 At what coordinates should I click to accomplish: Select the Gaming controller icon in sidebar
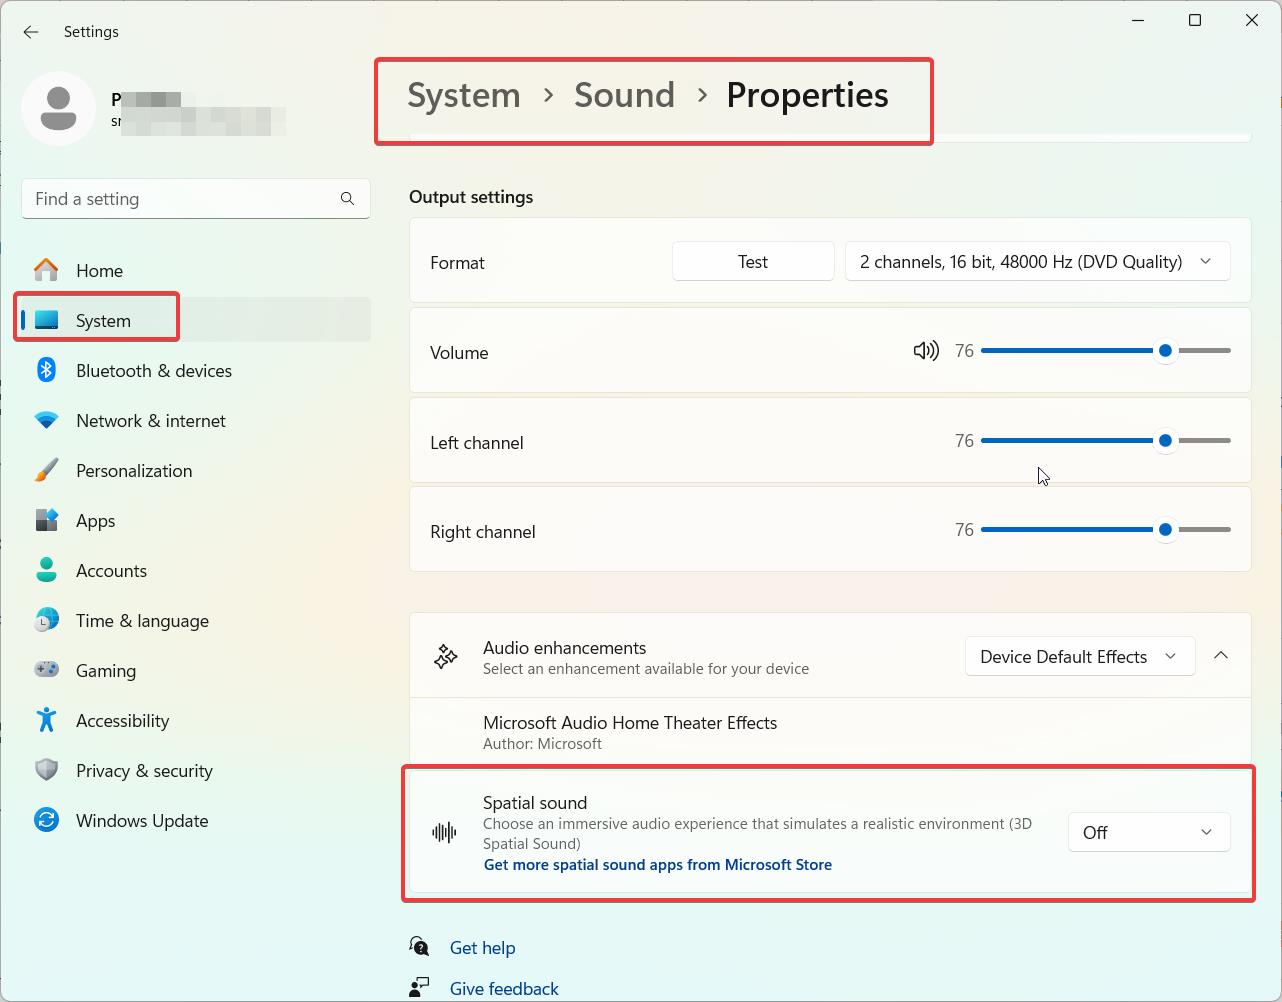(x=46, y=670)
